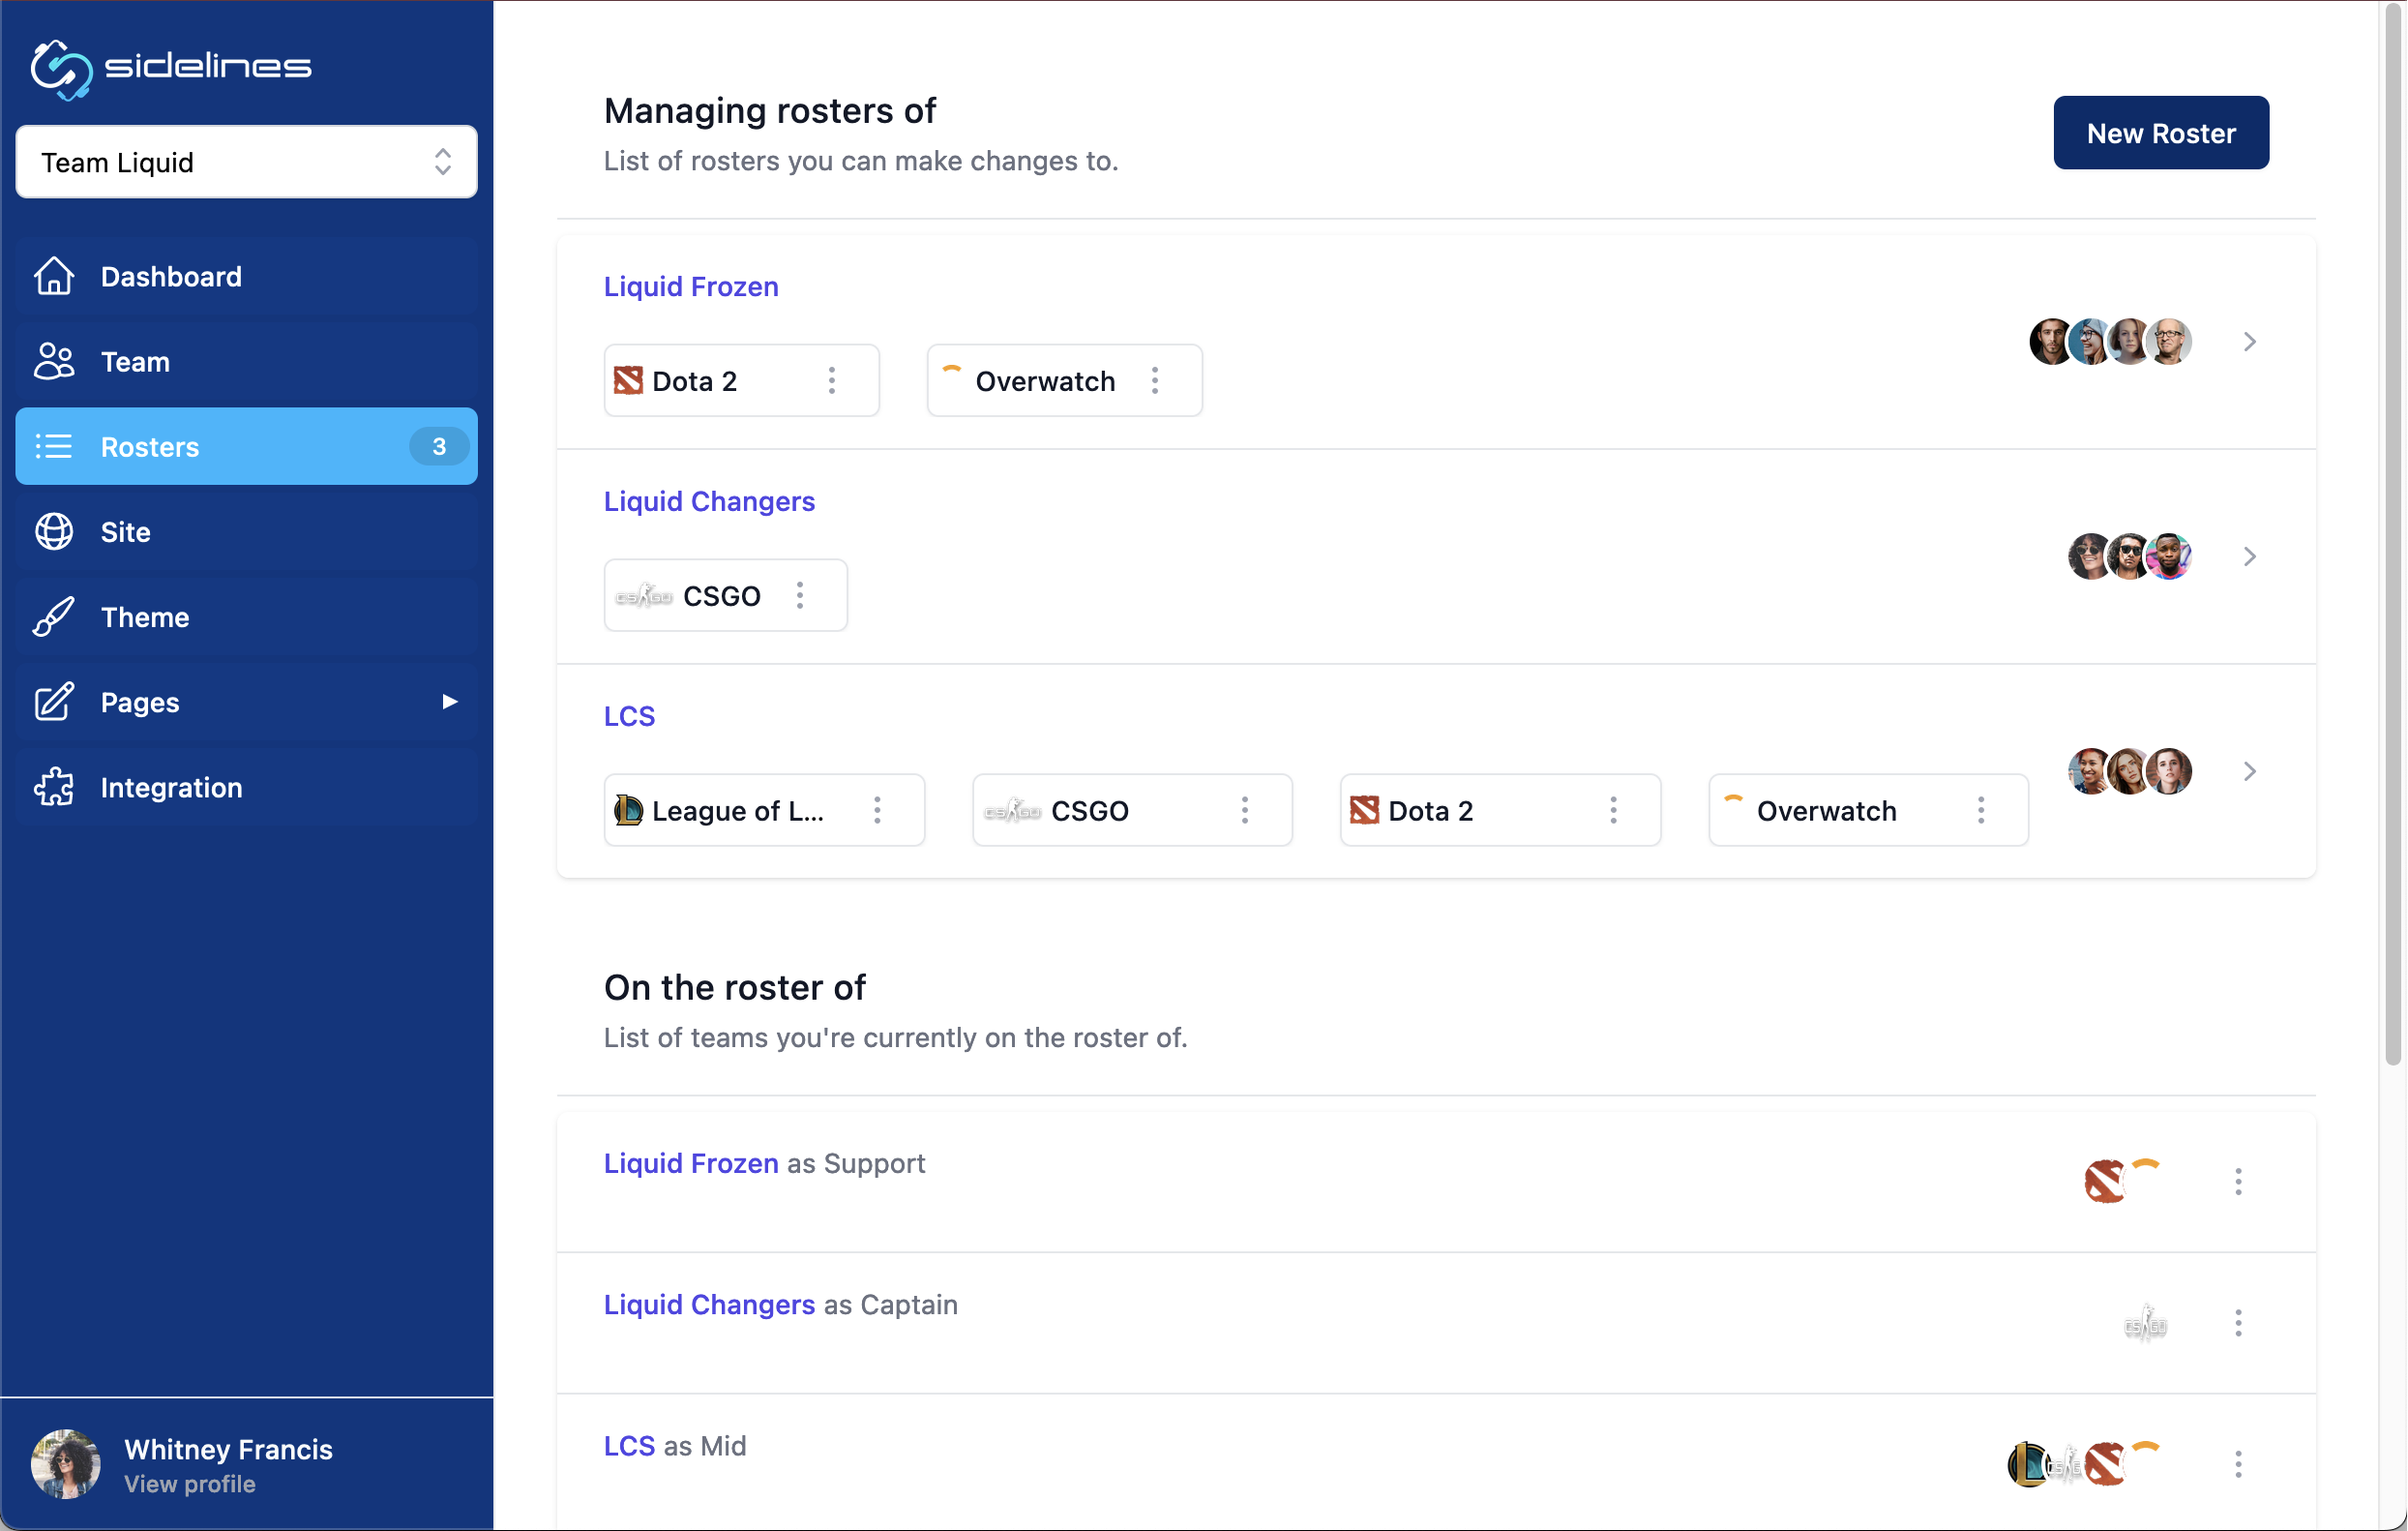Open options for LCS League of Legends

[x=877, y=811]
